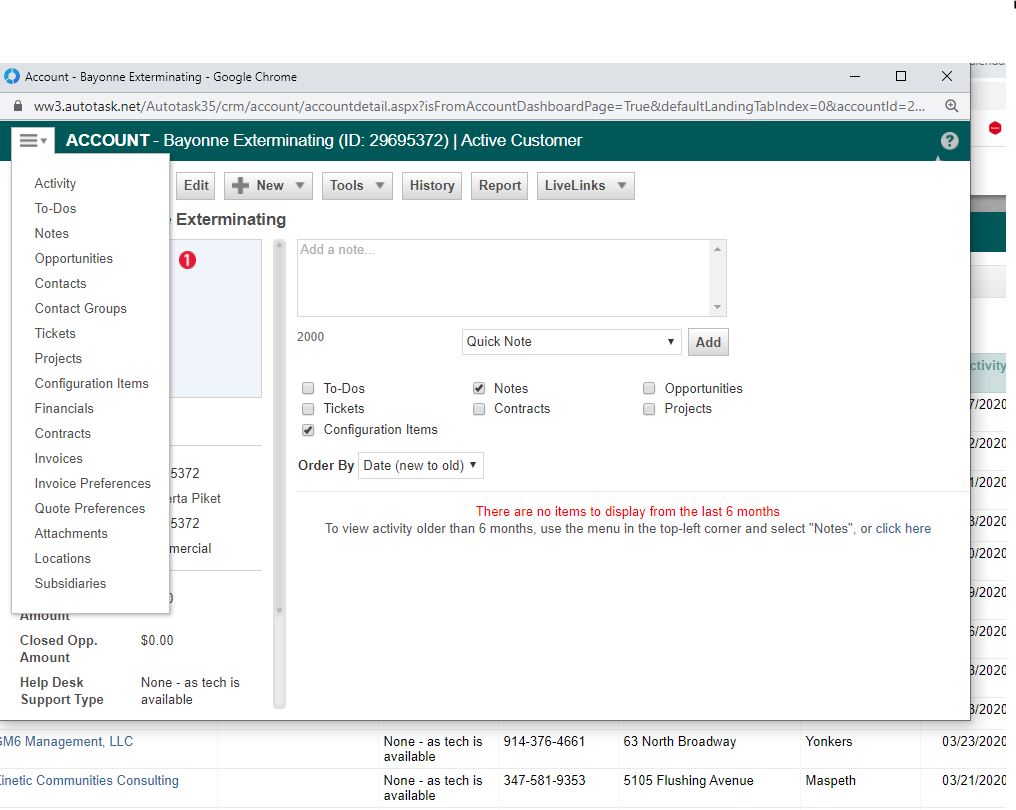The width and height of the screenshot is (1016, 810).
Task: Toggle the Contracts checkbox
Action: click(x=479, y=409)
